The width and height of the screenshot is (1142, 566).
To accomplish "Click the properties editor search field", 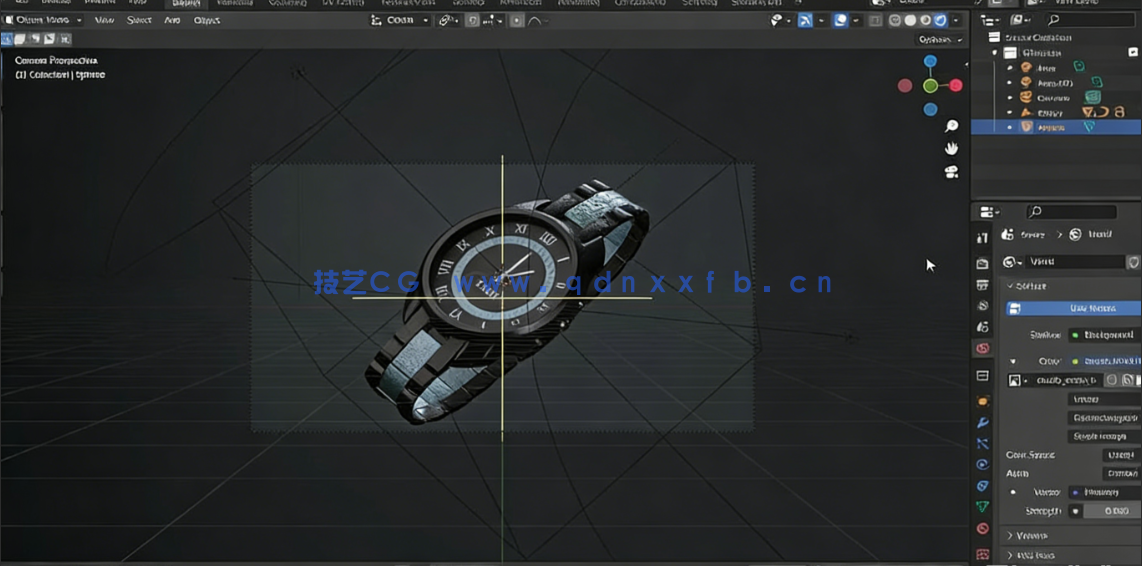I will point(1071,212).
